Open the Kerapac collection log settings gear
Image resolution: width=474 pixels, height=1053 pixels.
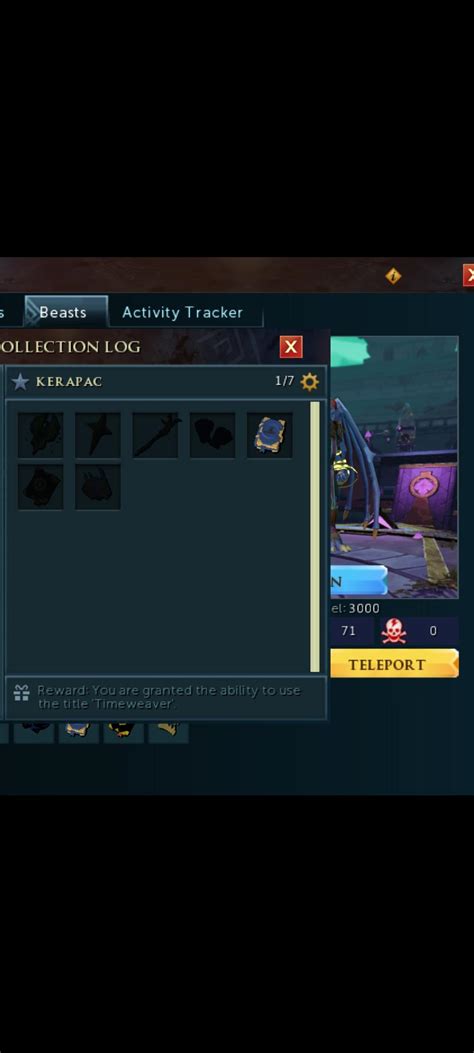click(x=310, y=381)
